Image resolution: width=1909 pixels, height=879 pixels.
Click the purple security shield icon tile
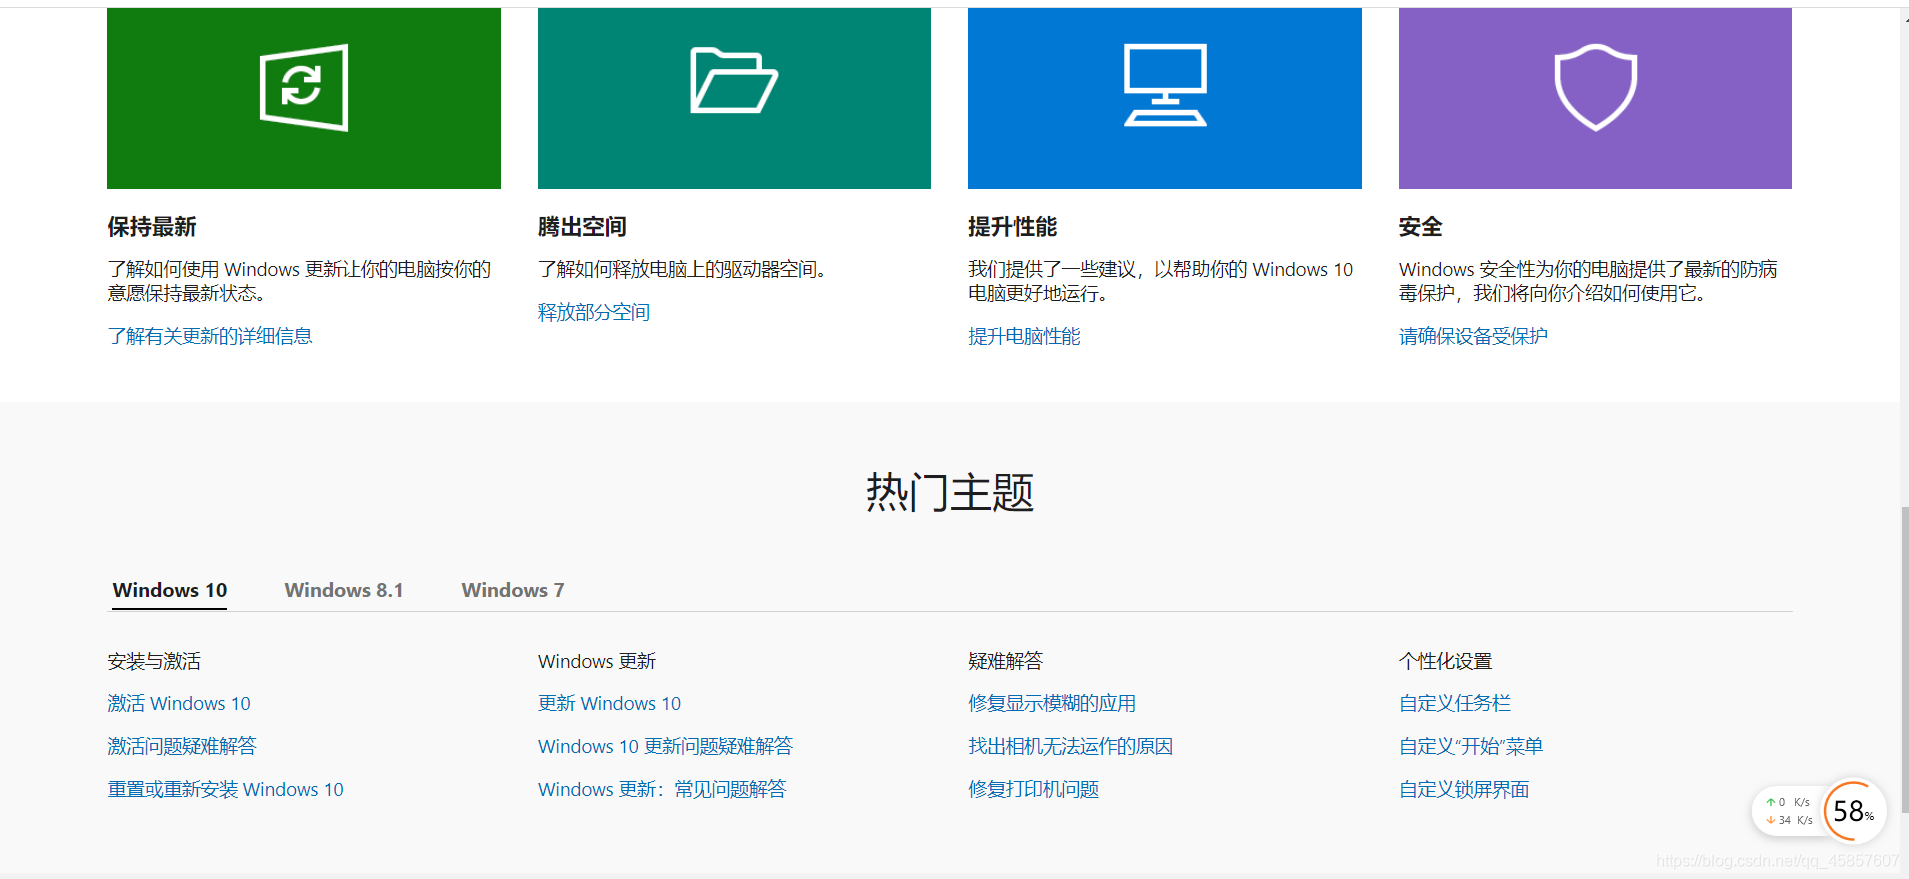tap(1595, 98)
